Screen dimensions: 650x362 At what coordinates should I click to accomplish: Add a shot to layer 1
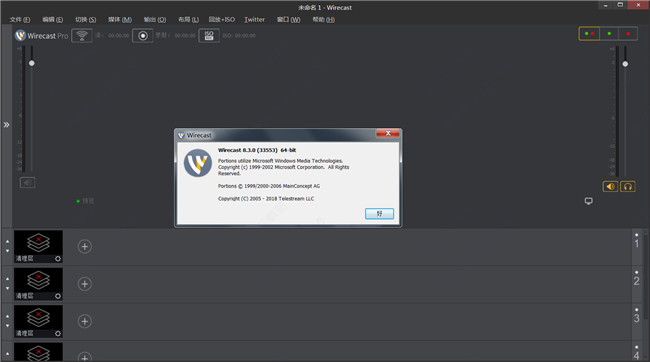tap(85, 247)
